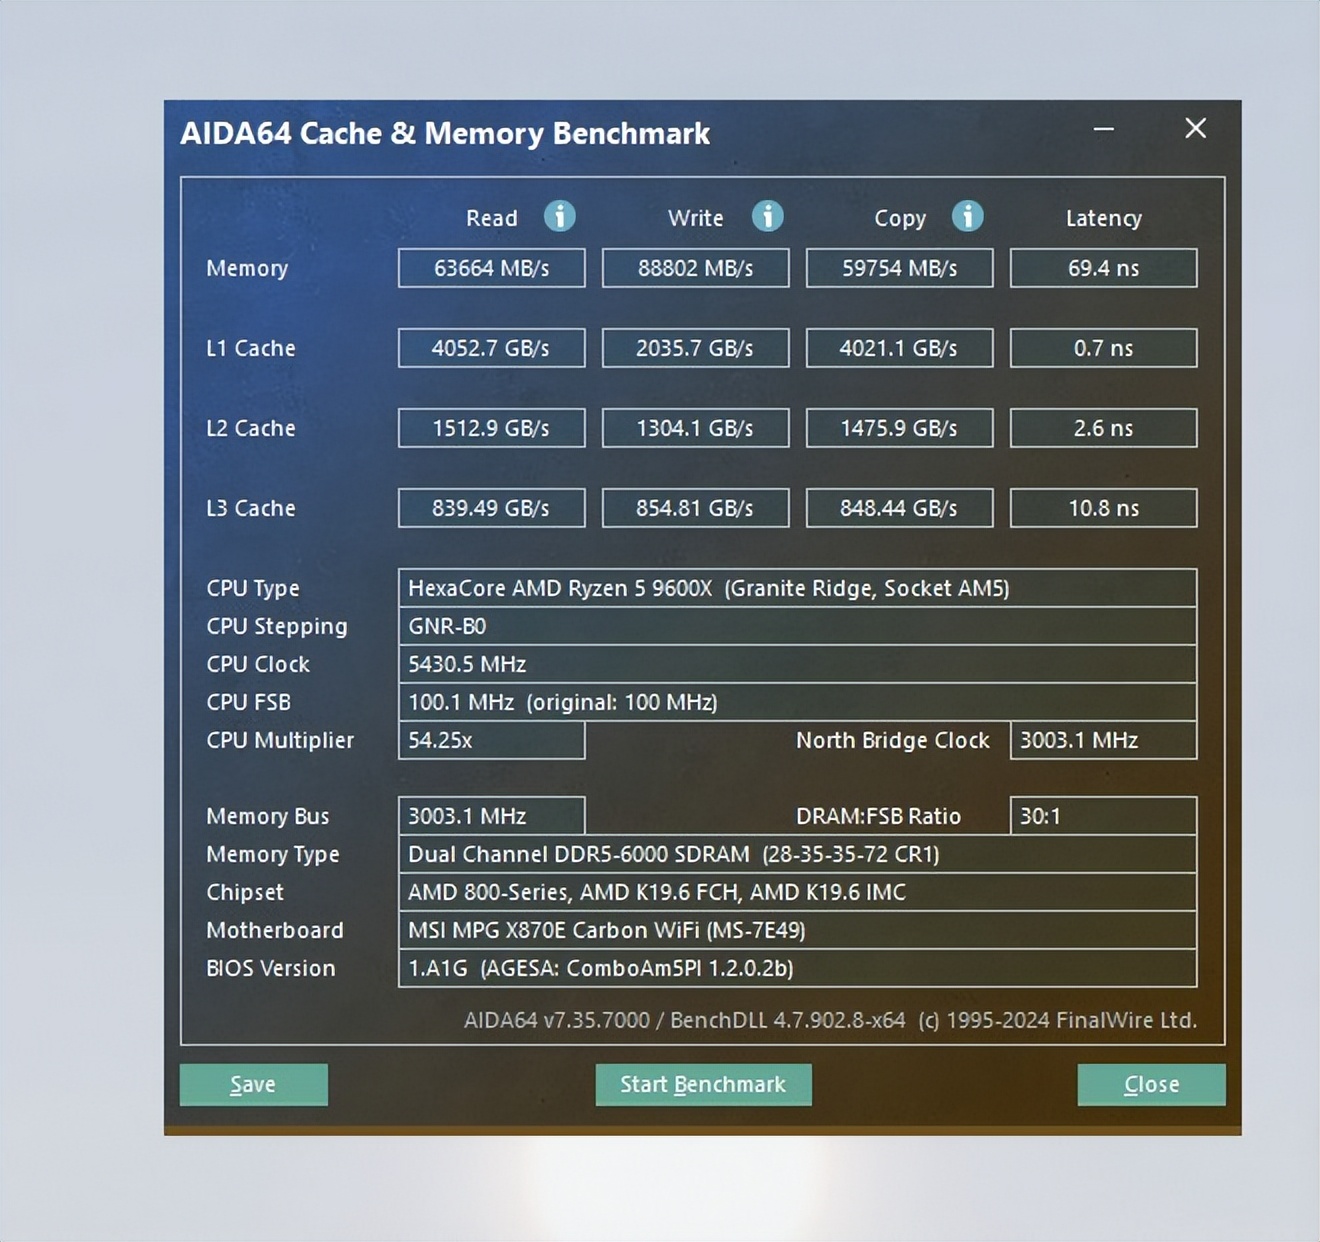
Task: Click the Read column header
Action: 492,218
